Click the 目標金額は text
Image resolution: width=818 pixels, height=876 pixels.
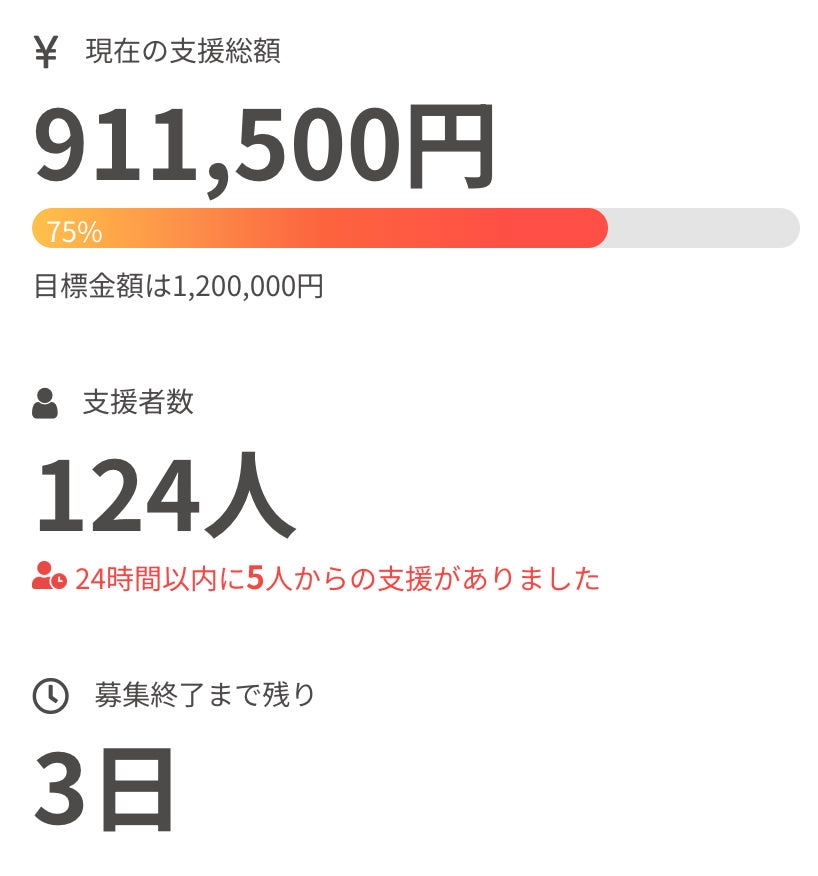tap(103, 286)
